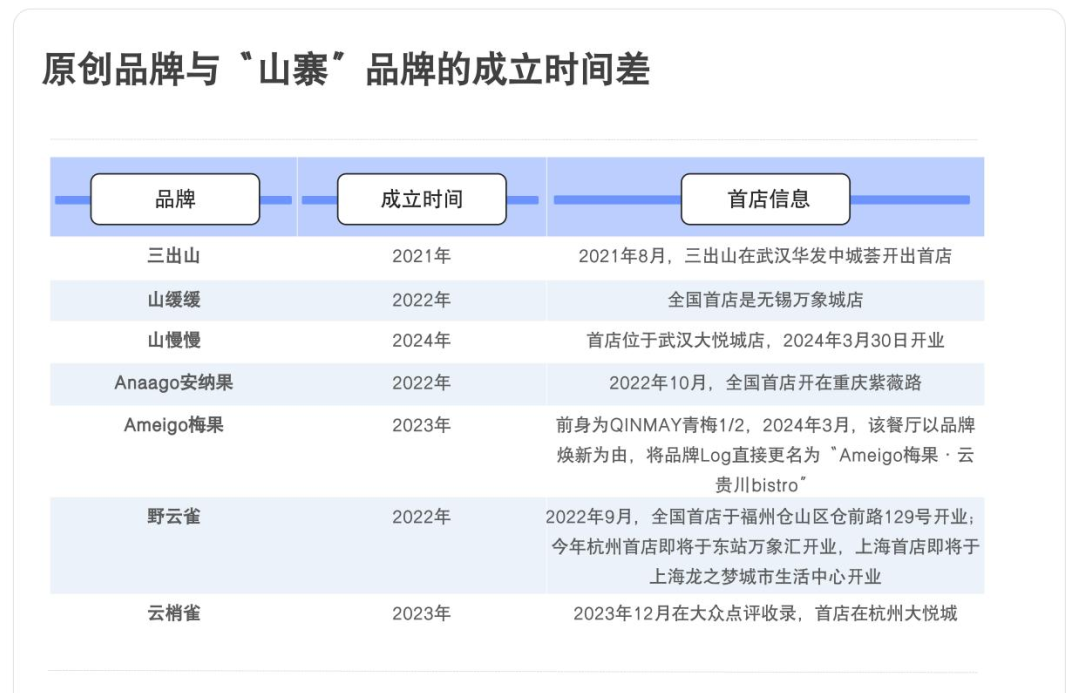Viewport: 1075px width, 693px height.
Task: Click 2024年 in the 山慢慢 row
Action: 422,340
